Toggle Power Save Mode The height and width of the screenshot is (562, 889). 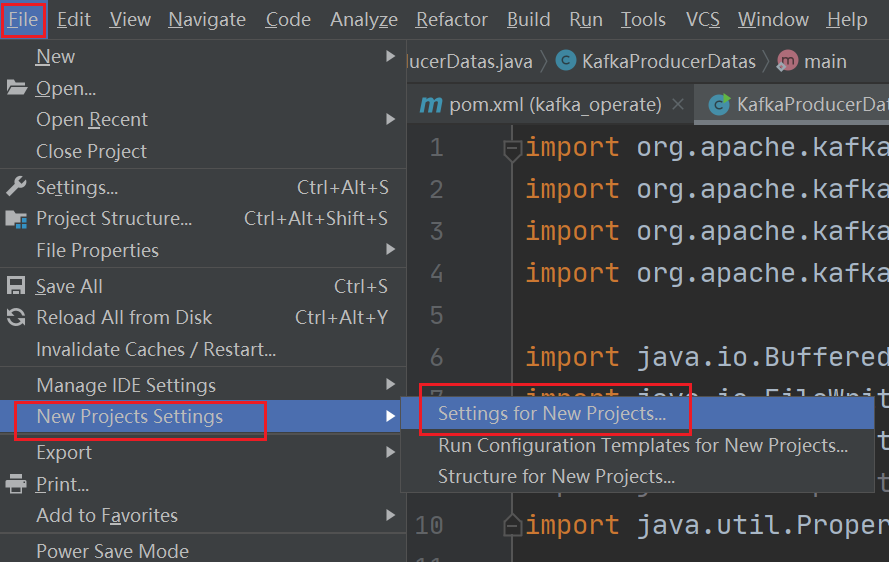click(x=112, y=550)
